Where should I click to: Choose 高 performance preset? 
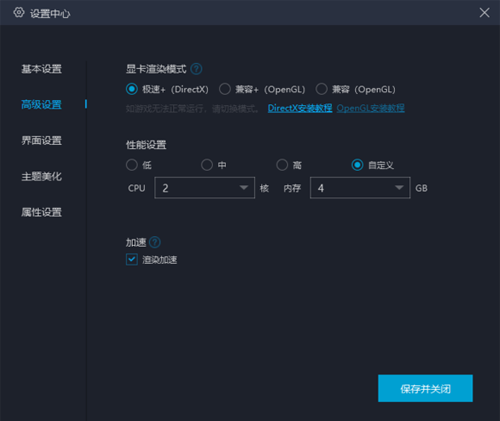pyautogui.click(x=282, y=165)
